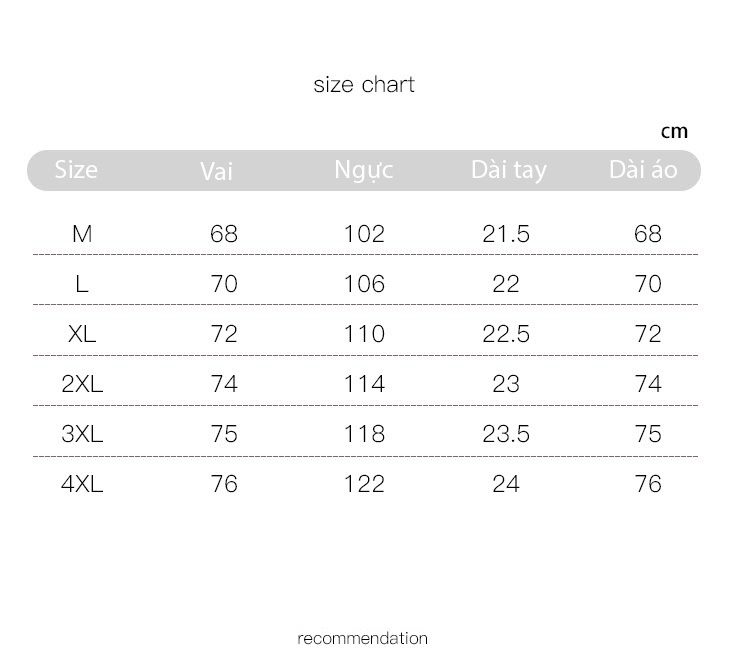
Task: Click the 2XL size row label
Action: (82, 384)
